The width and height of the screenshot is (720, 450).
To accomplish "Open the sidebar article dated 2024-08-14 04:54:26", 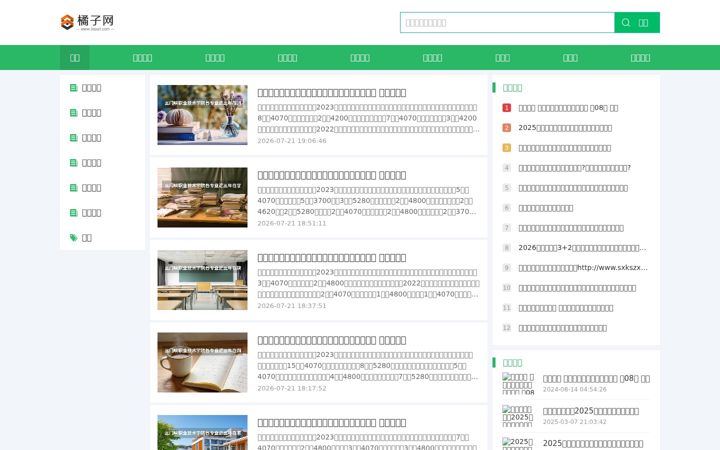I will (x=596, y=379).
